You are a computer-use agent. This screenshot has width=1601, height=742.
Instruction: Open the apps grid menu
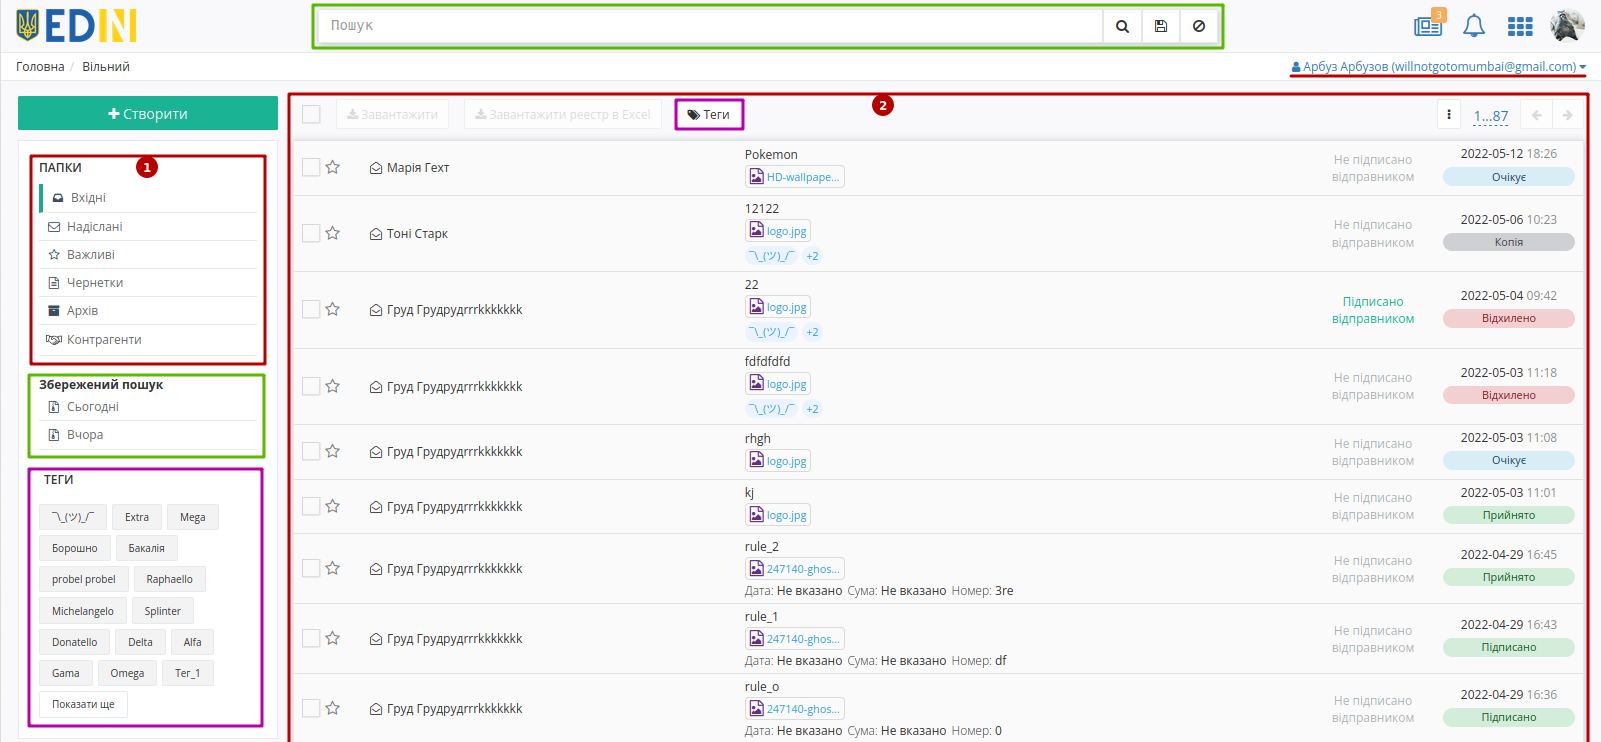click(x=1520, y=27)
